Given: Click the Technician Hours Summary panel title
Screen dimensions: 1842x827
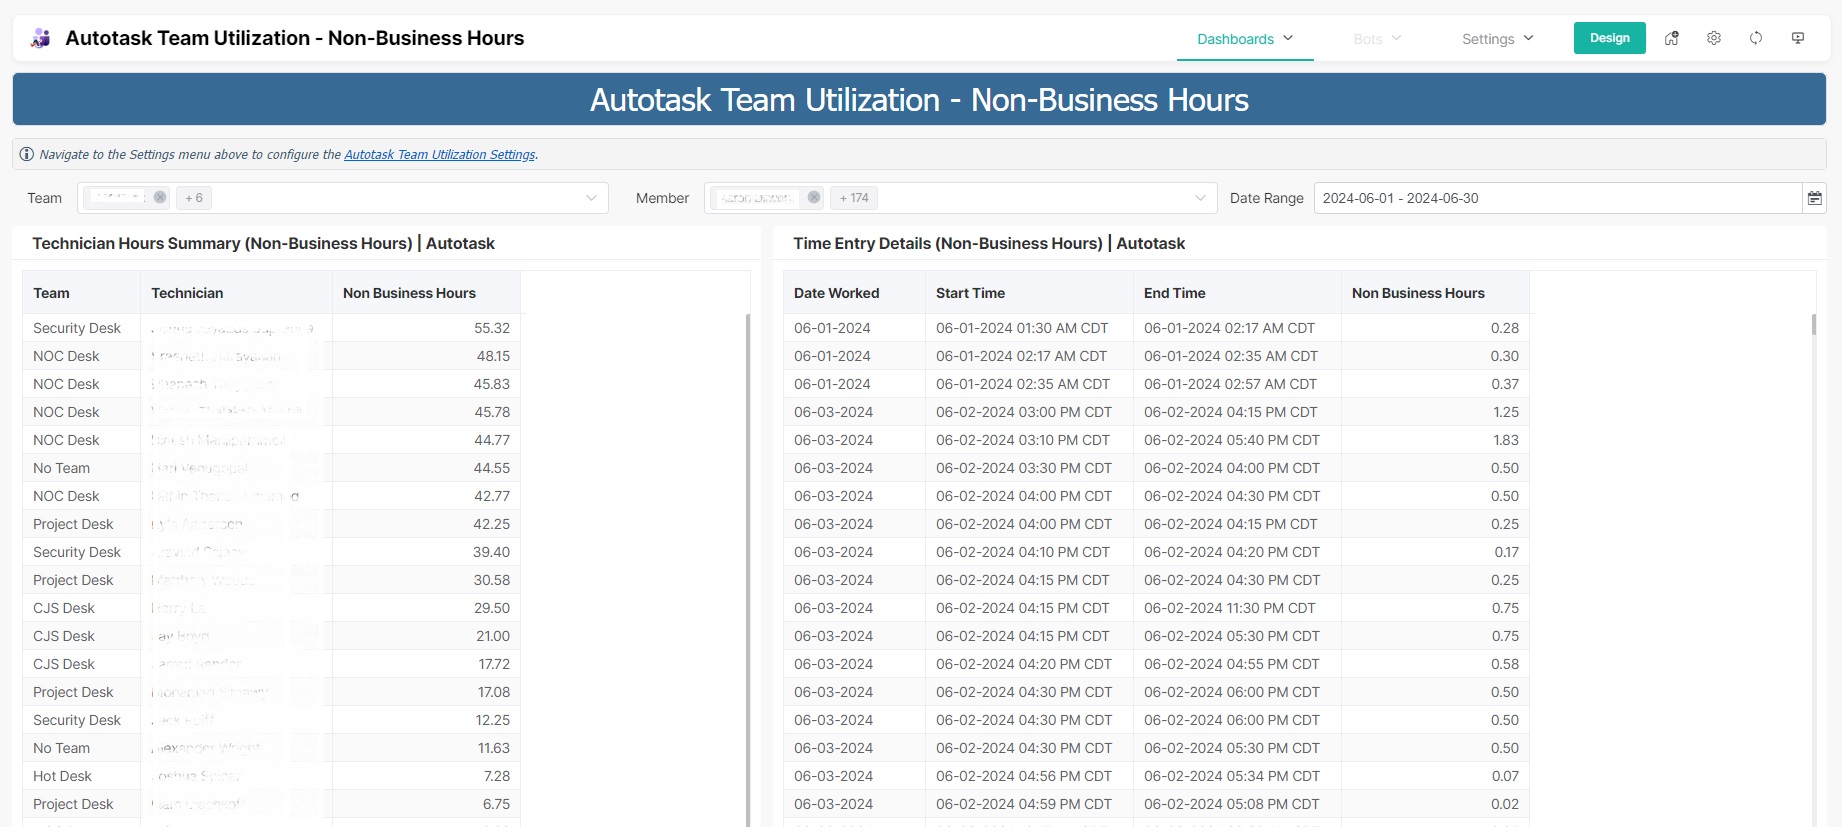Looking at the screenshot, I should 263,243.
